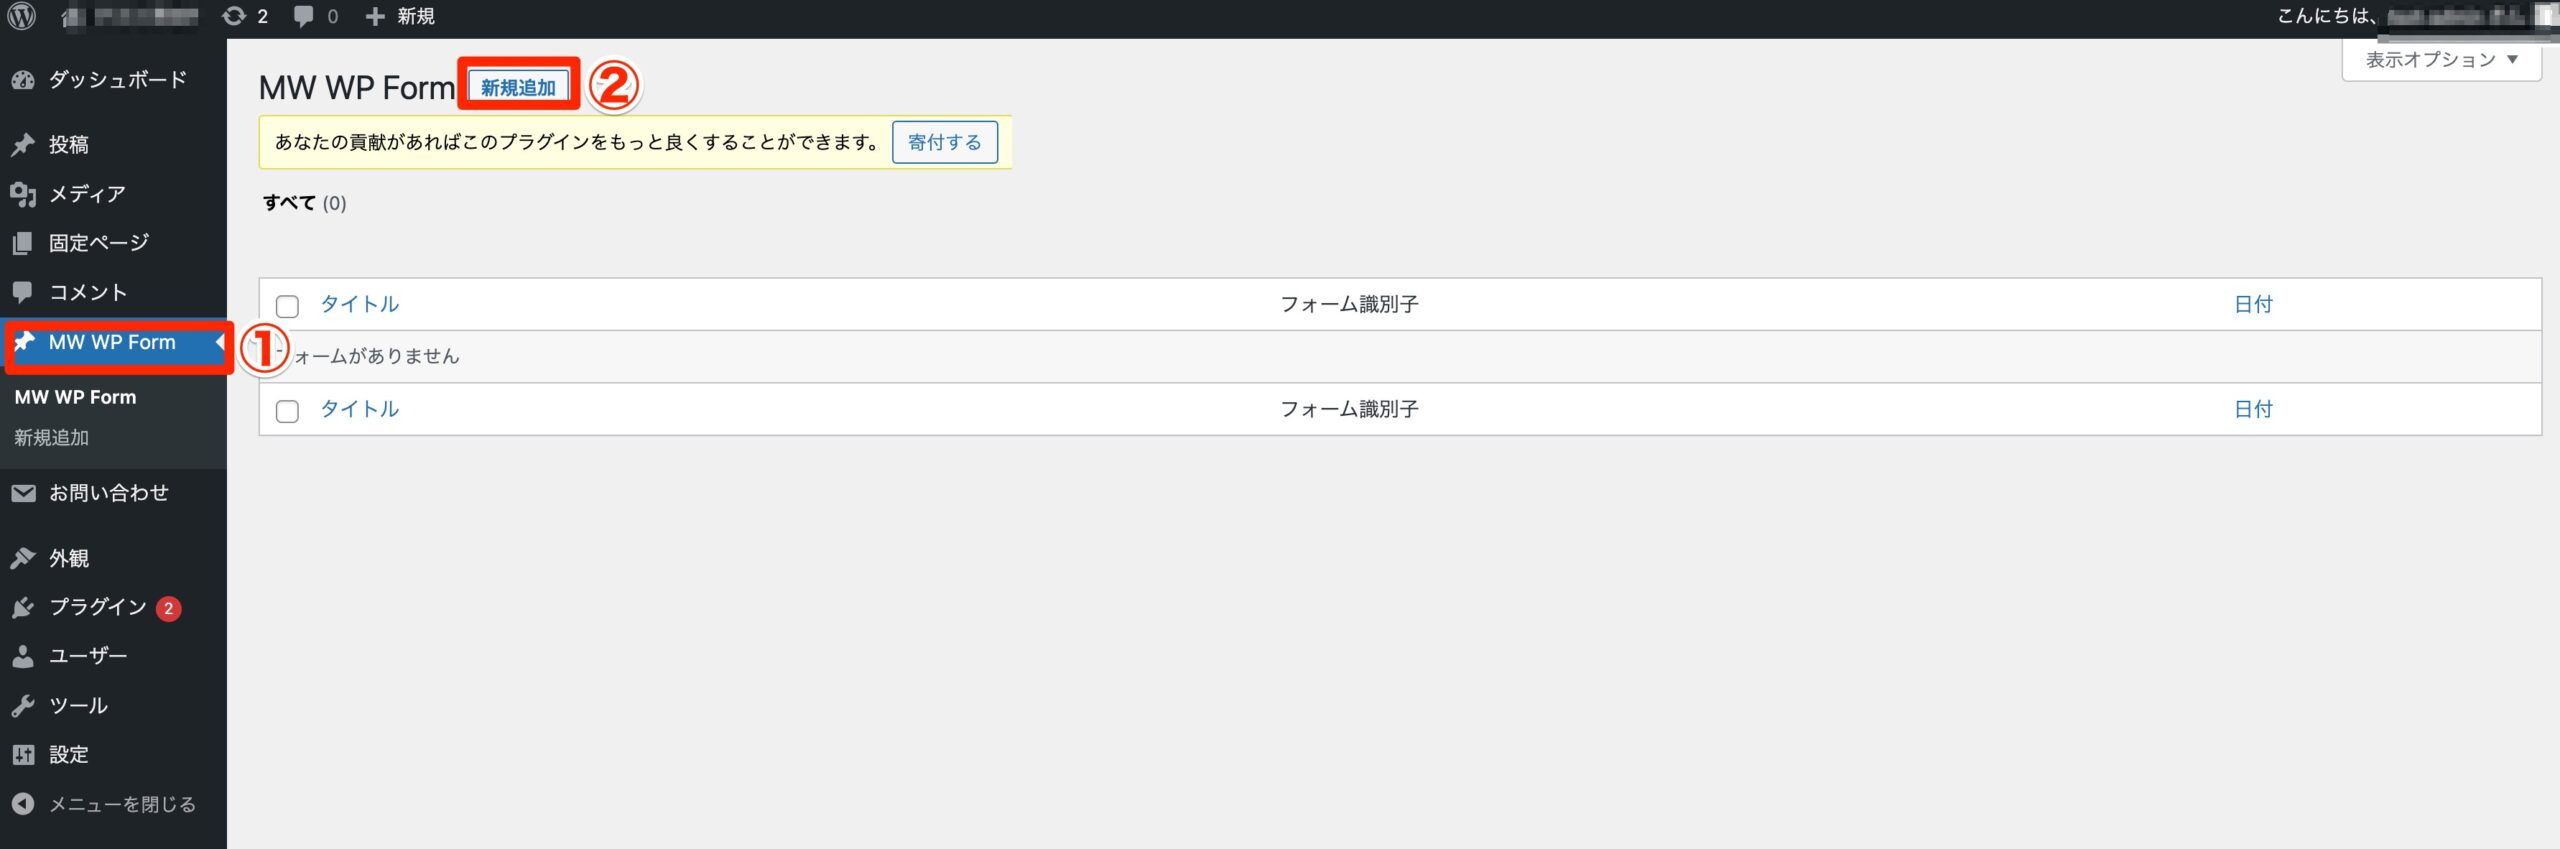Expand the 表示オプション dropdown
The height and width of the screenshot is (849, 2560).
(2441, 60)
